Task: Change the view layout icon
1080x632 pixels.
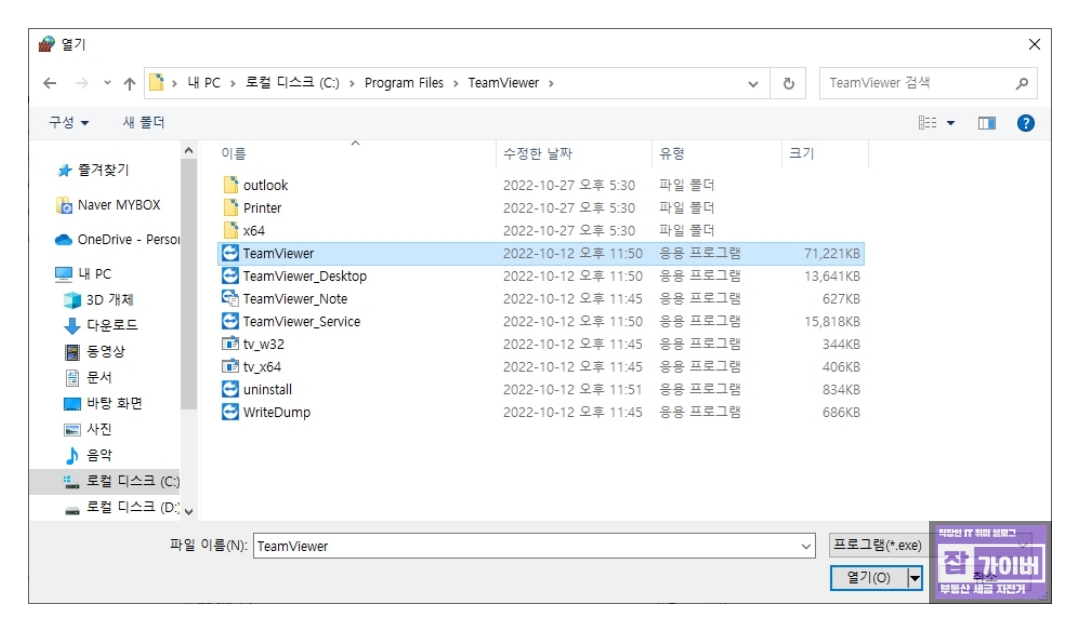Action: click(927, 123)
